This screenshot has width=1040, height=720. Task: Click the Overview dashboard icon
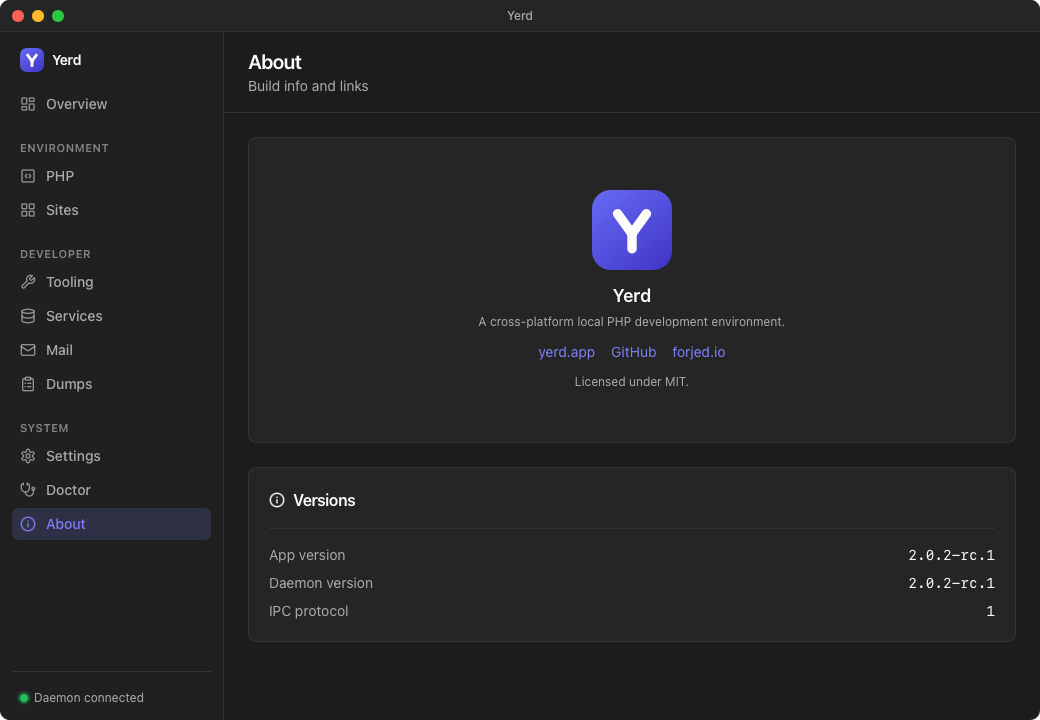pos(28,104)
